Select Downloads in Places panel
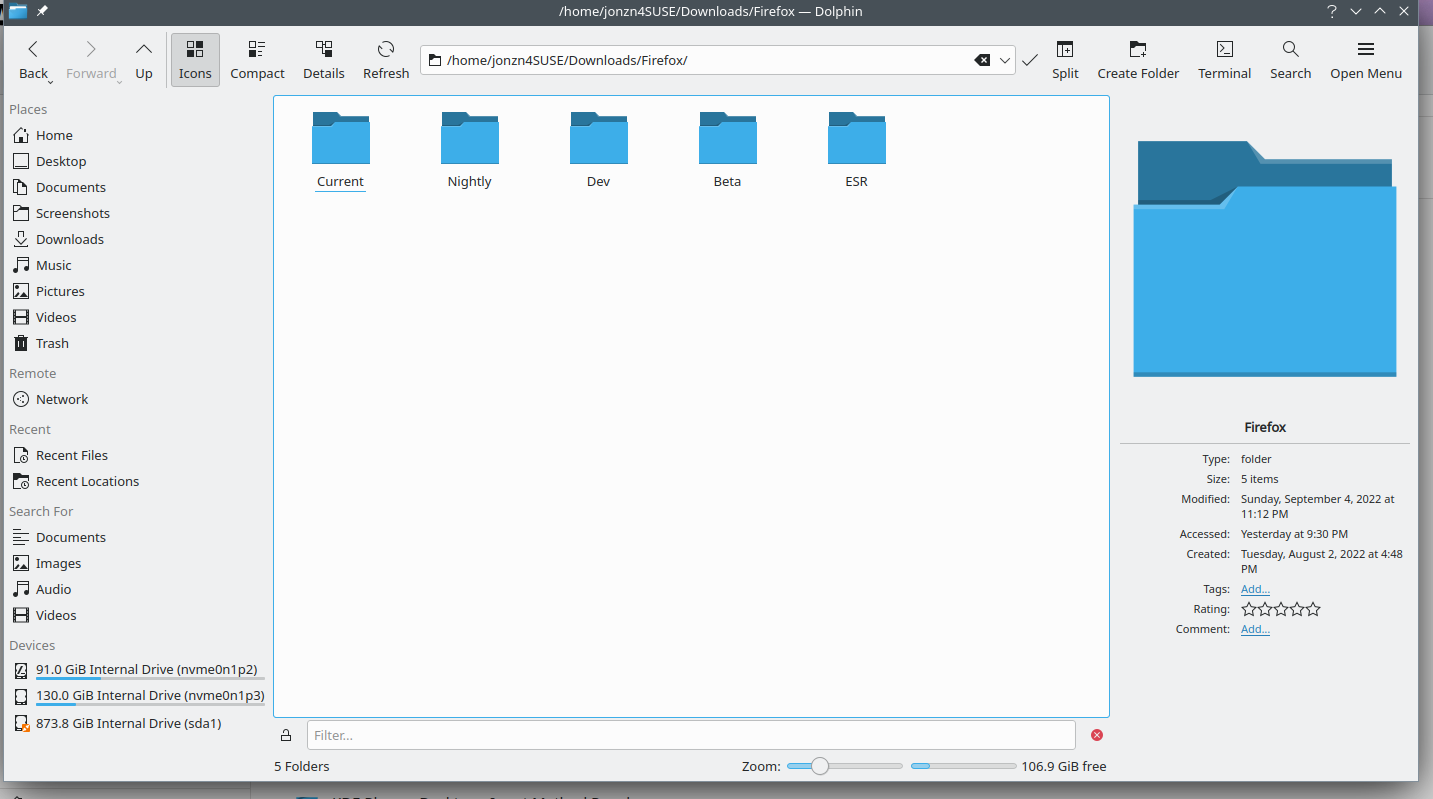Viewport: 1433px width, 799px height. click(69, 239)
